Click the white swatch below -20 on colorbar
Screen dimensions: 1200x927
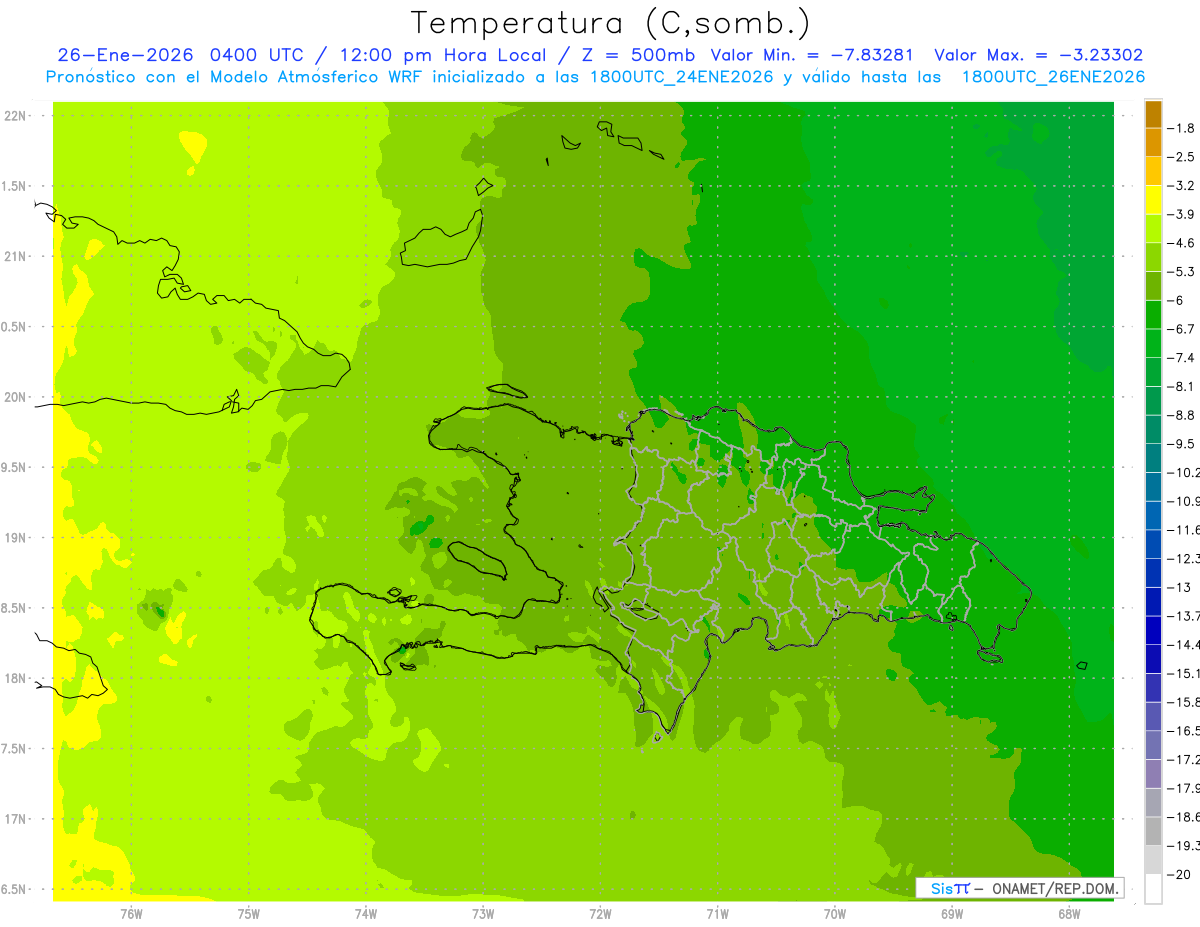point(1153,889)
